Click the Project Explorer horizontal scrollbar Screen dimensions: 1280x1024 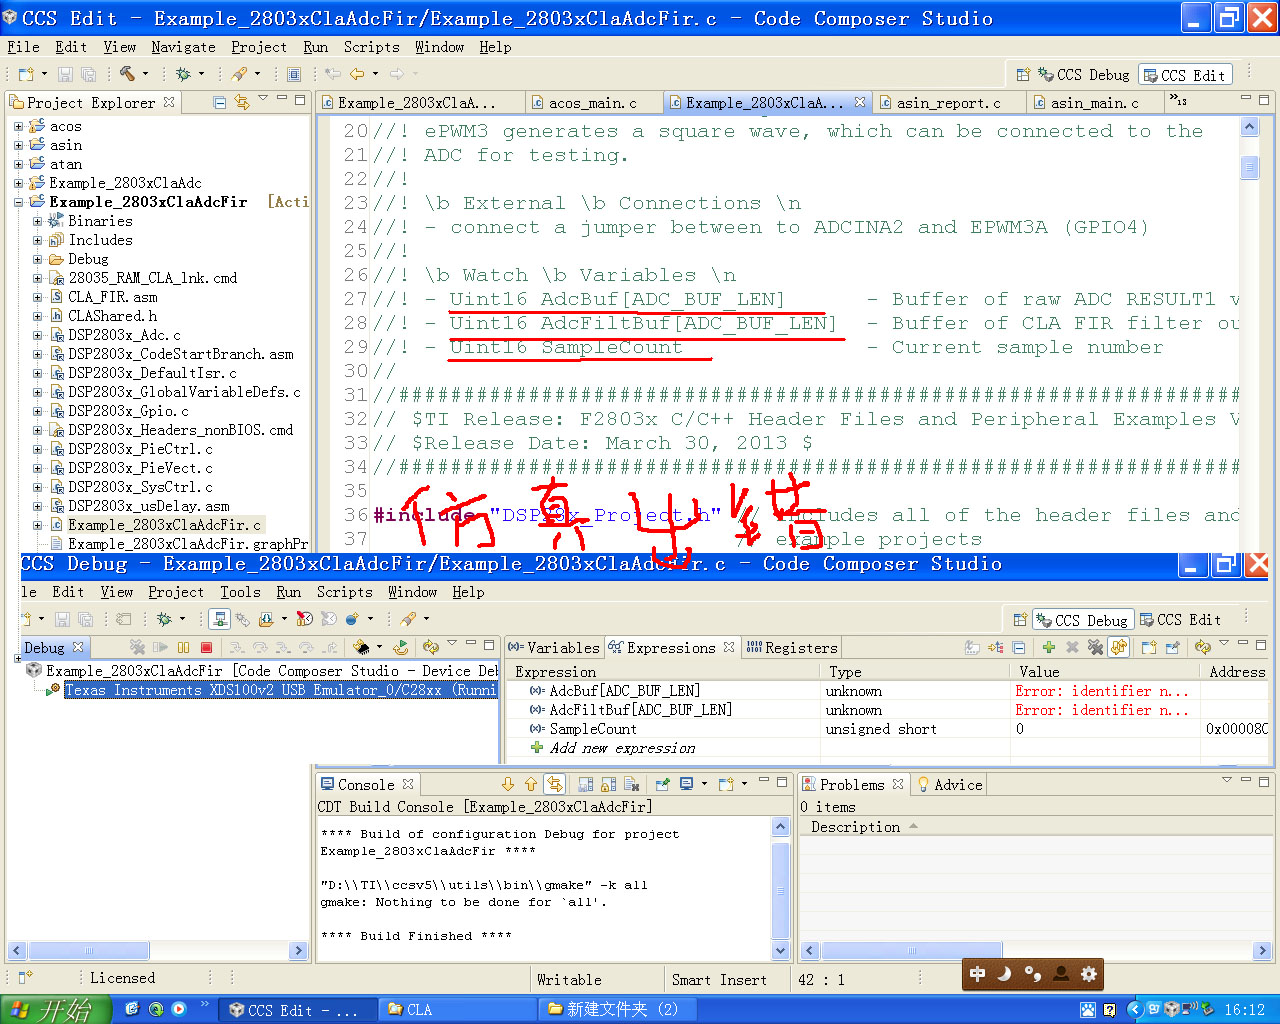158,951
